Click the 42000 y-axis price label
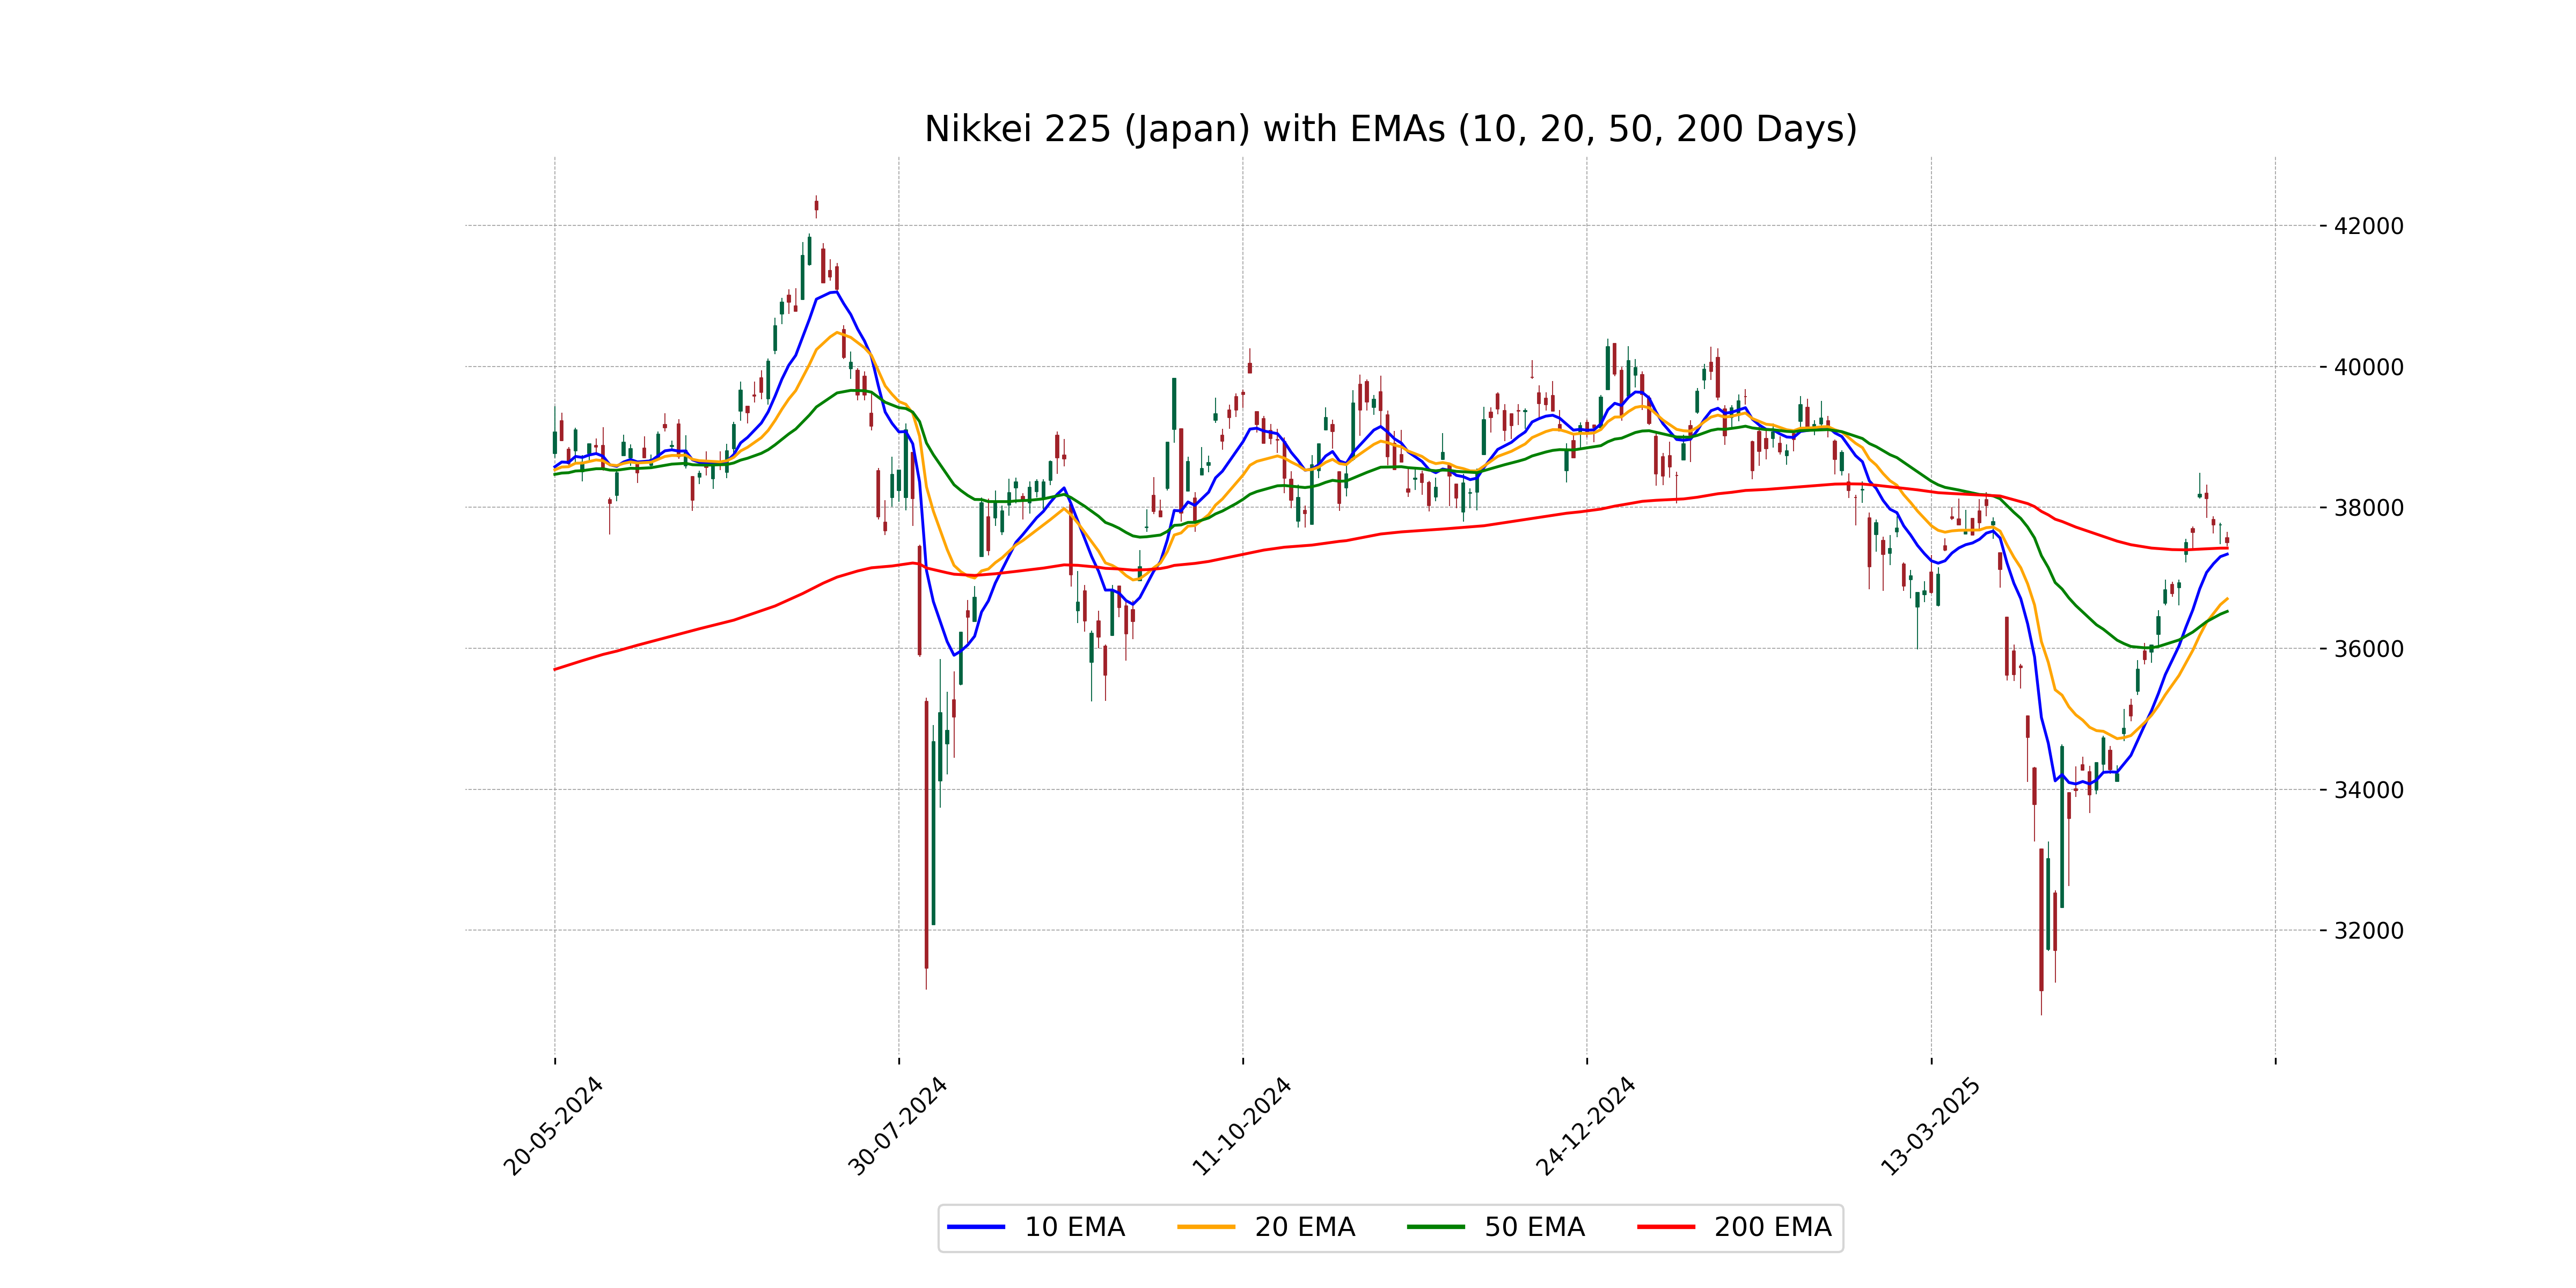Image resolution: width=2576 pixels, height=1288 pixels. (x=2367, y=226)
